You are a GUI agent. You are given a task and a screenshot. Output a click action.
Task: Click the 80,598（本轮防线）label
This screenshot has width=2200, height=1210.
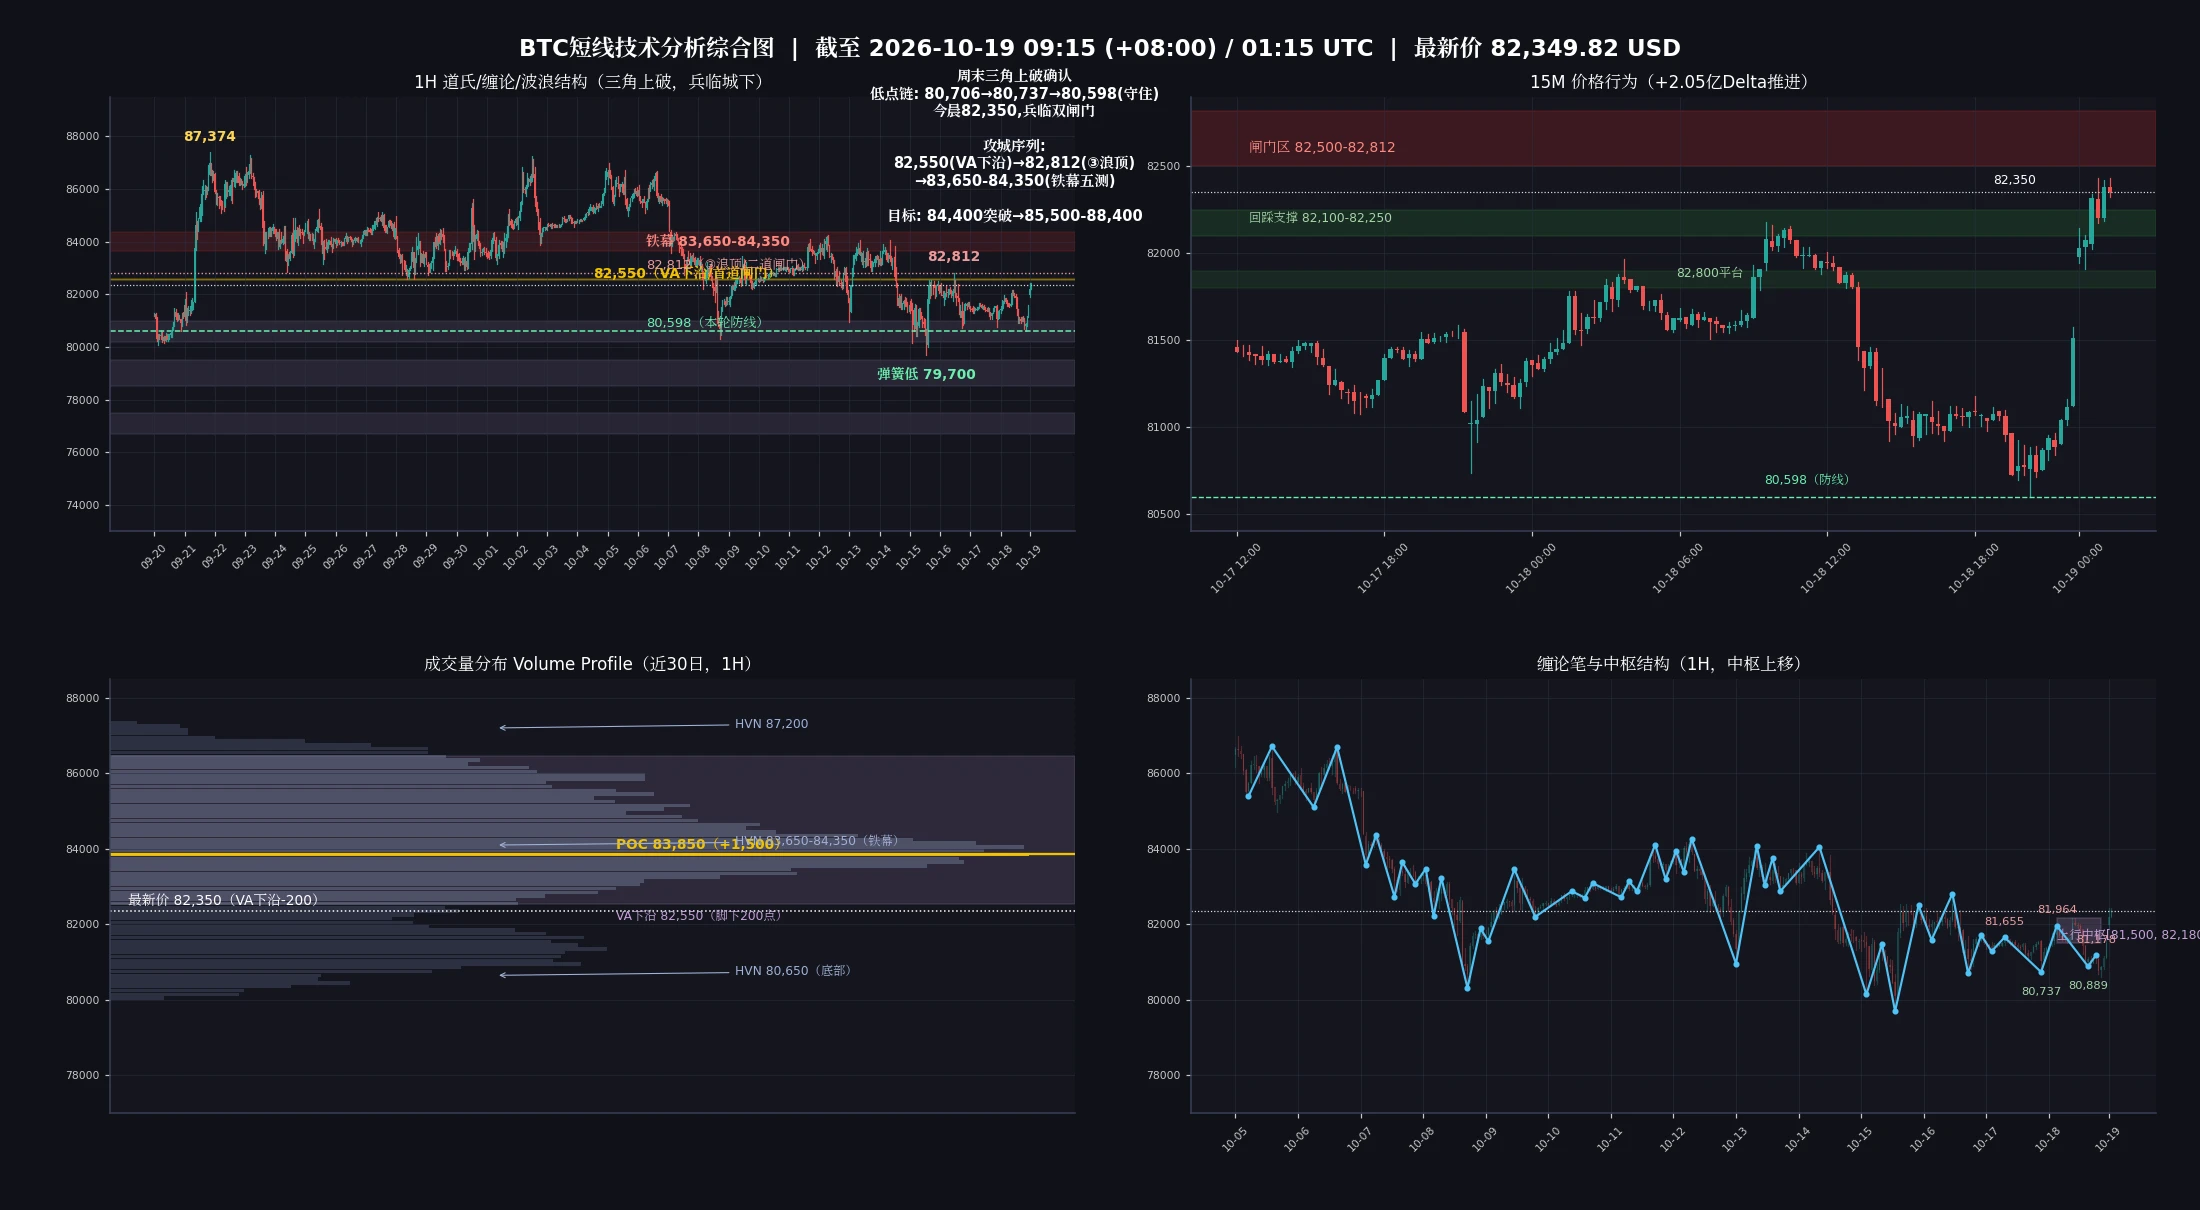[x=707, y=323]
